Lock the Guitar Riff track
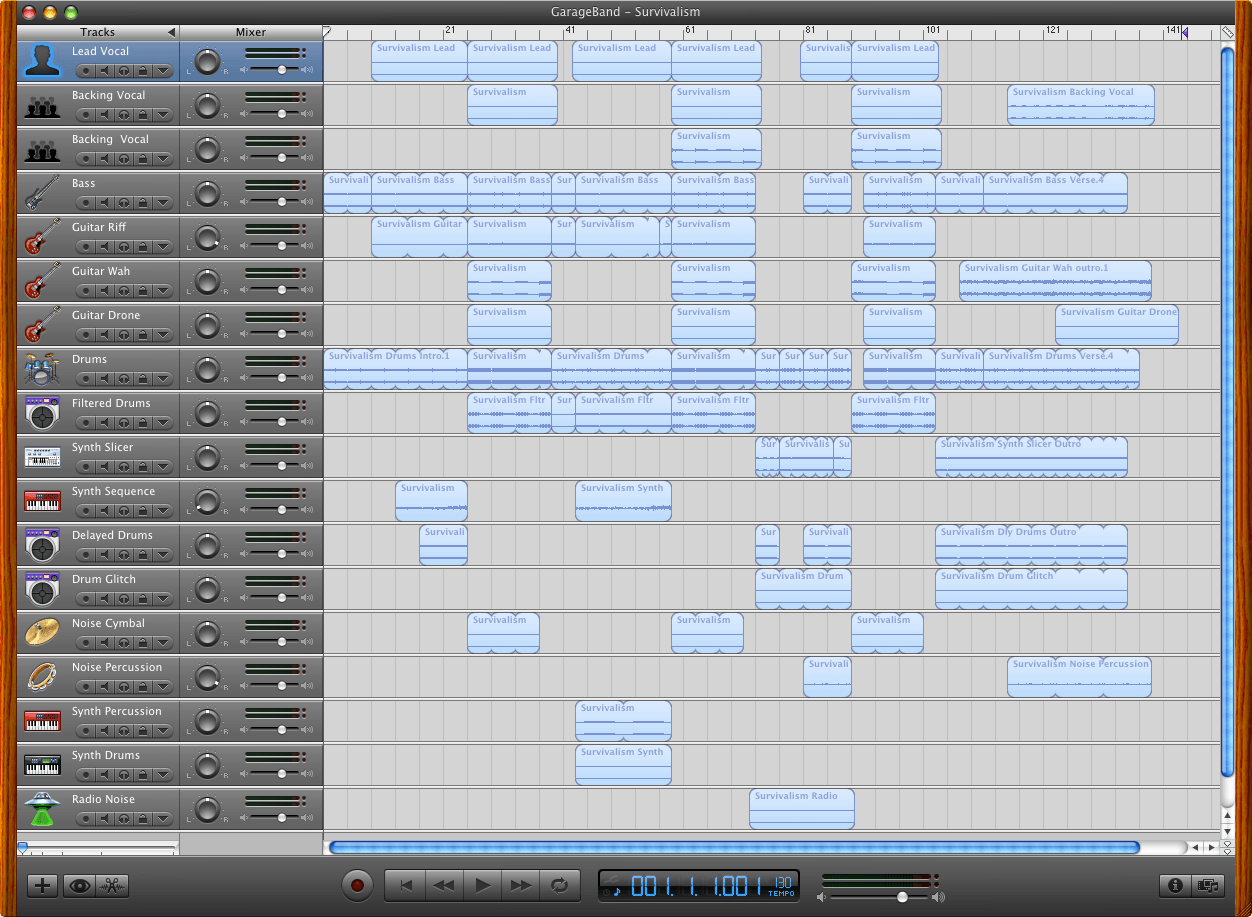 point(142,247)
